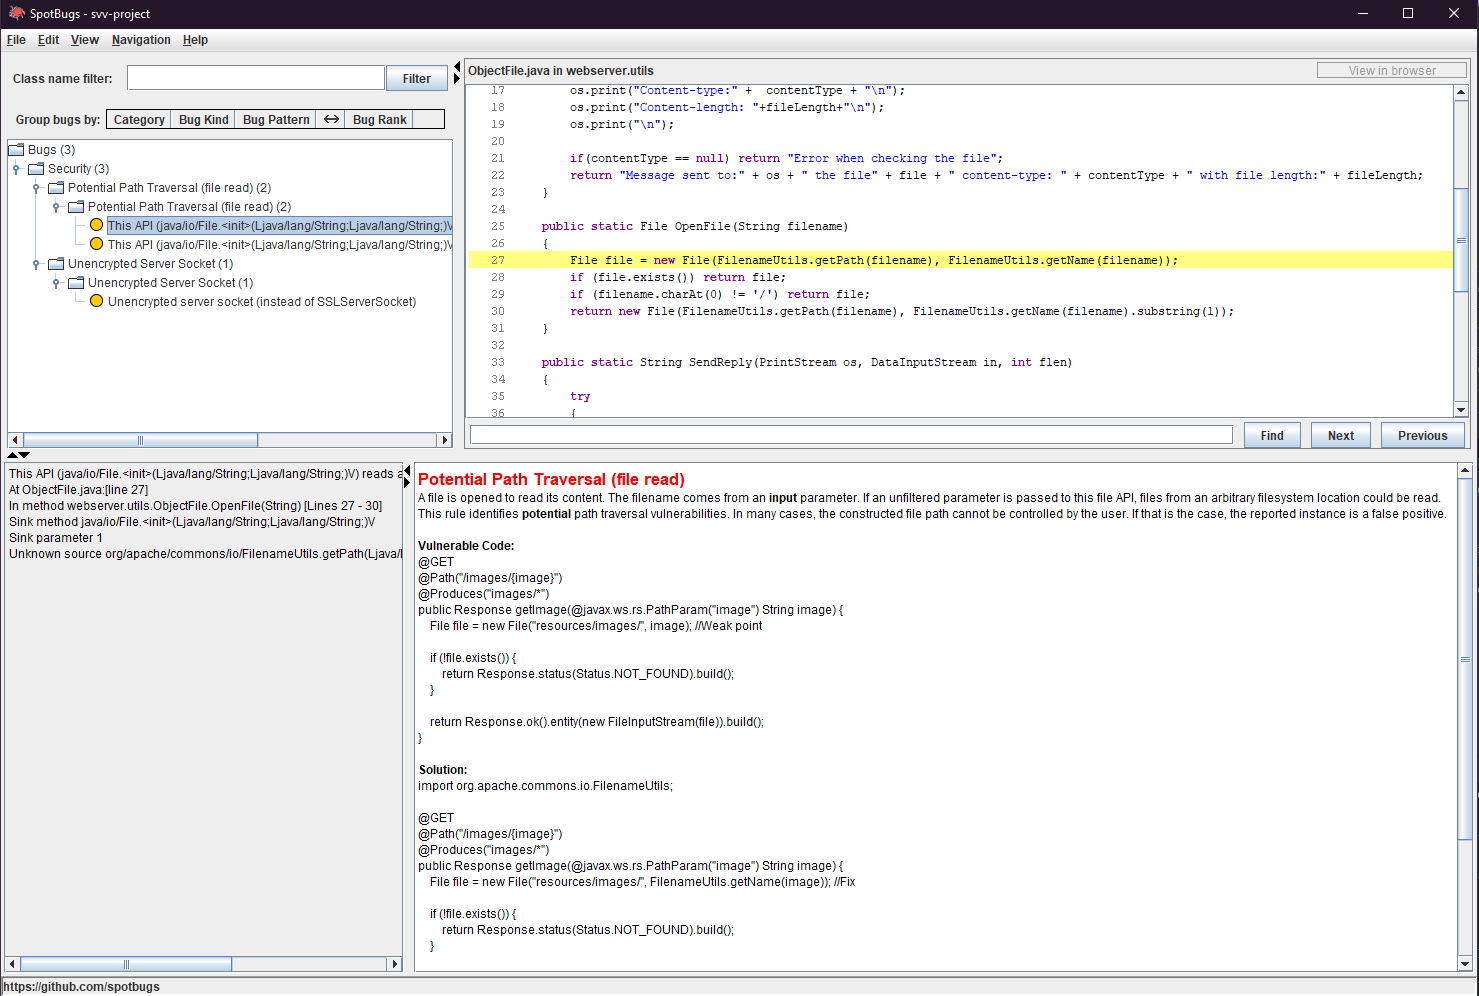The height and width of the screenshot is (996, 1479).
Task: Click the yellow bug icon beside Unencrypted server socket
Action: click(x=96, y=301)
